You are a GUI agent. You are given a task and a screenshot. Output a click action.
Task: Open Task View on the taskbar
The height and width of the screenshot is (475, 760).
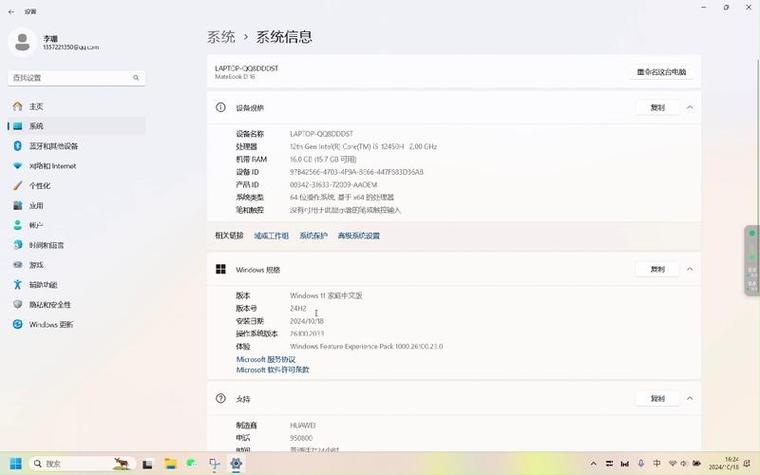[x=147, y=464]
